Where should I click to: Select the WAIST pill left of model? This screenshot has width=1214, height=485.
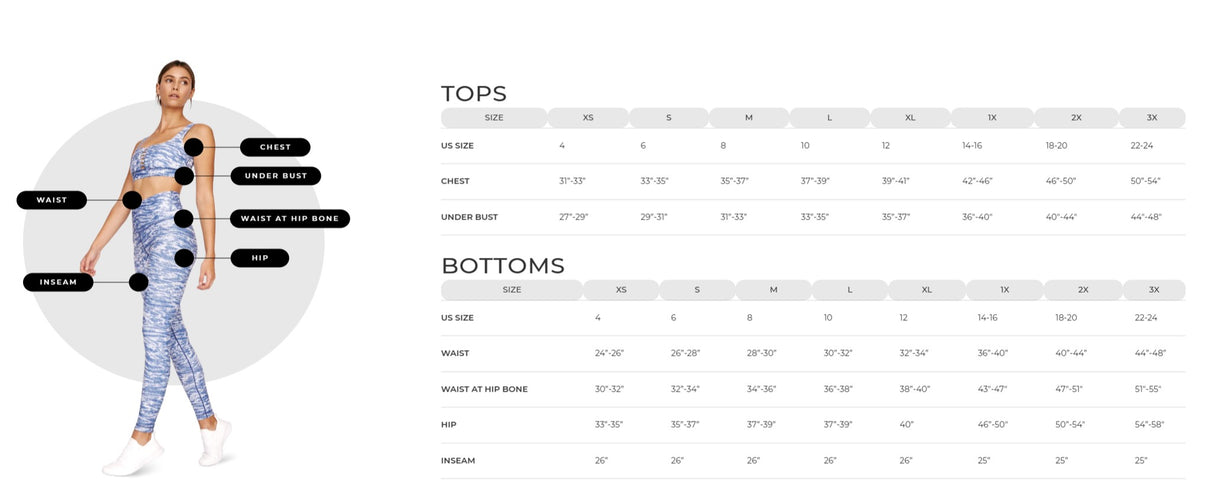52,200
